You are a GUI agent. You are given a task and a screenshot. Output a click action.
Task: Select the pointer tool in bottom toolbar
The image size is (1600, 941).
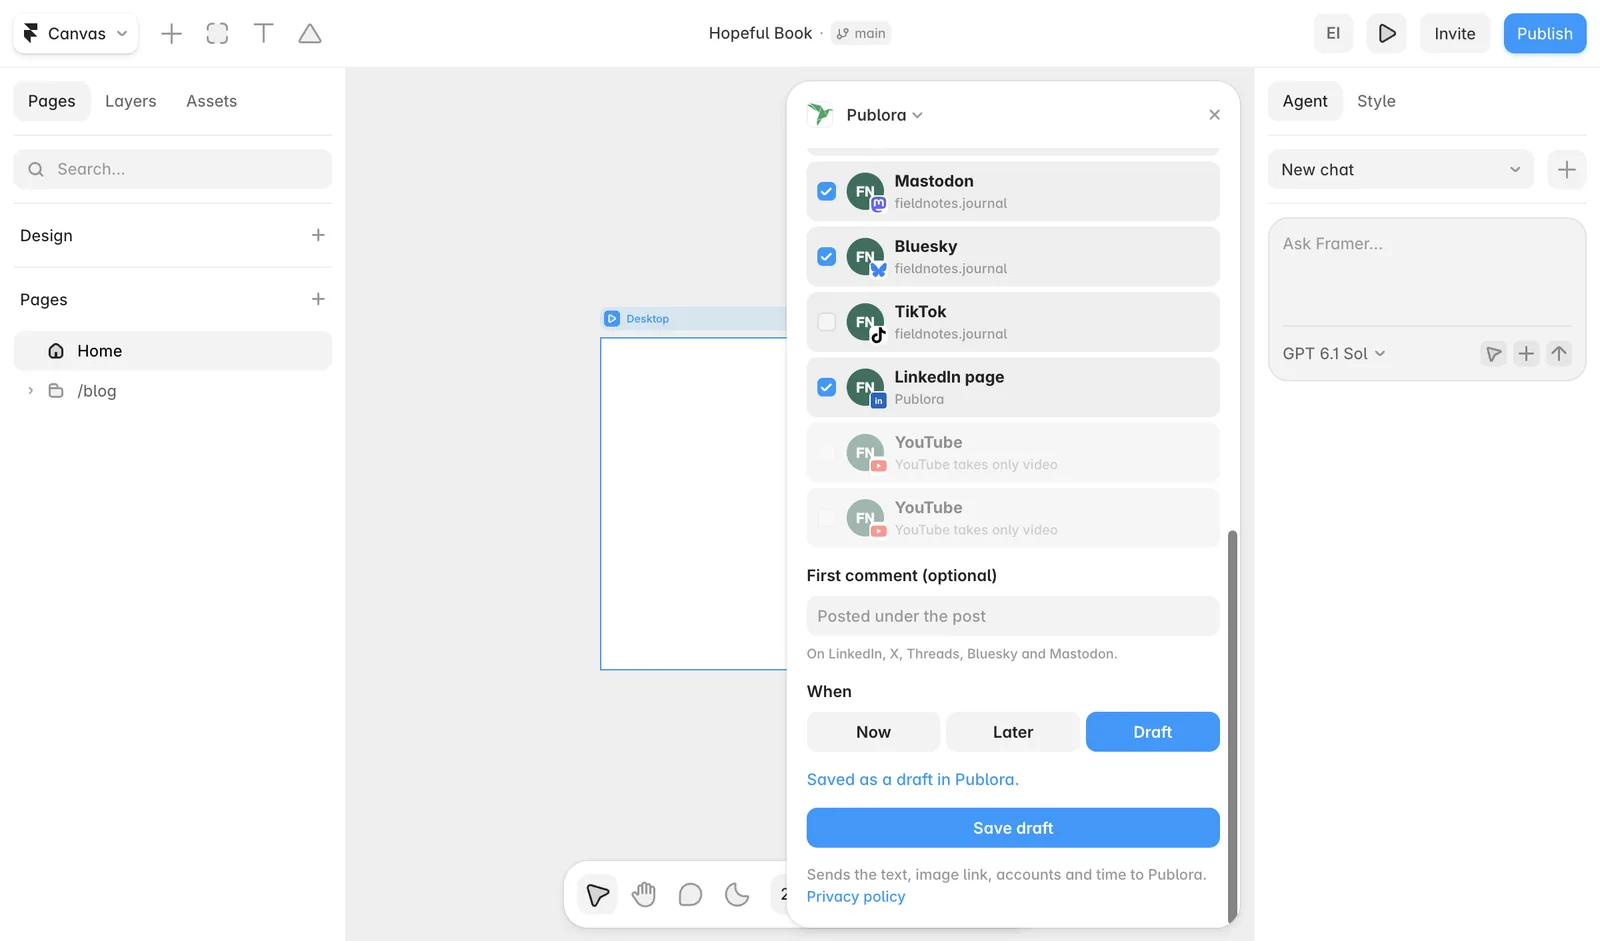pyautogui.click(x=598, y=894)
